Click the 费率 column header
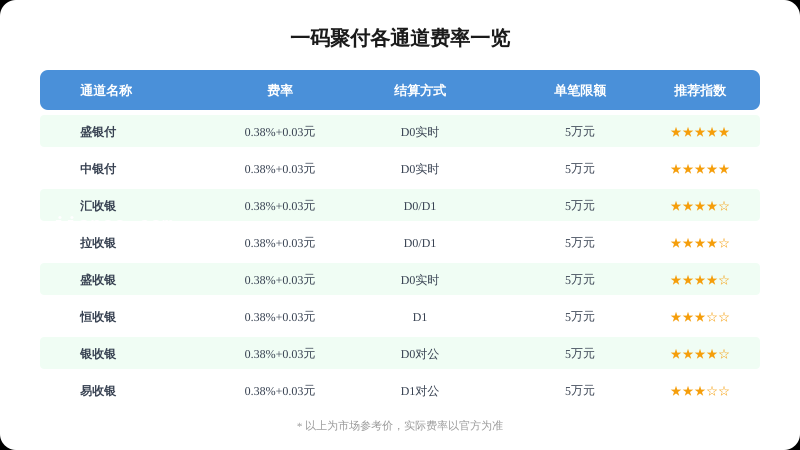This screenshot has width=800, height=450. pyautogui.click(x=280, y=90)
